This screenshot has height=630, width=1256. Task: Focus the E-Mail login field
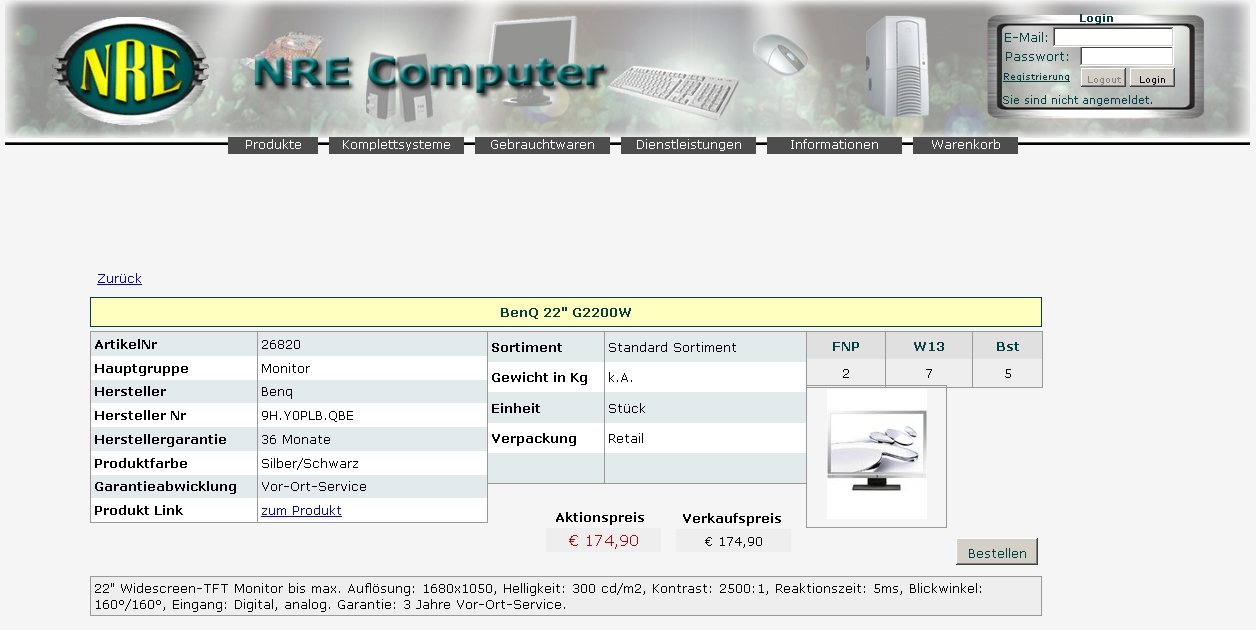[x=1113, y=37]
